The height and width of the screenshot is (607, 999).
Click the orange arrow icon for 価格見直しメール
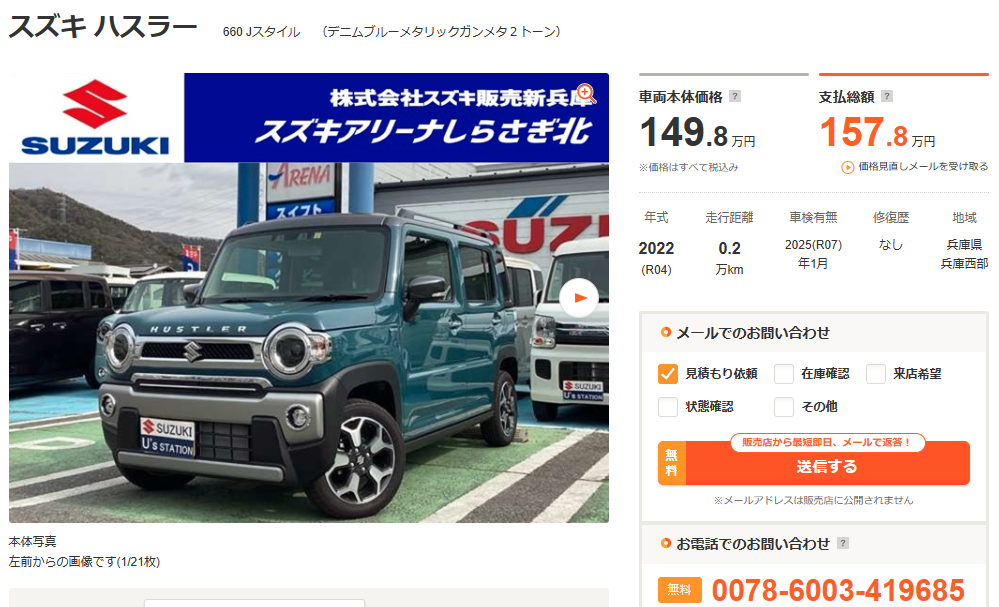847,168
